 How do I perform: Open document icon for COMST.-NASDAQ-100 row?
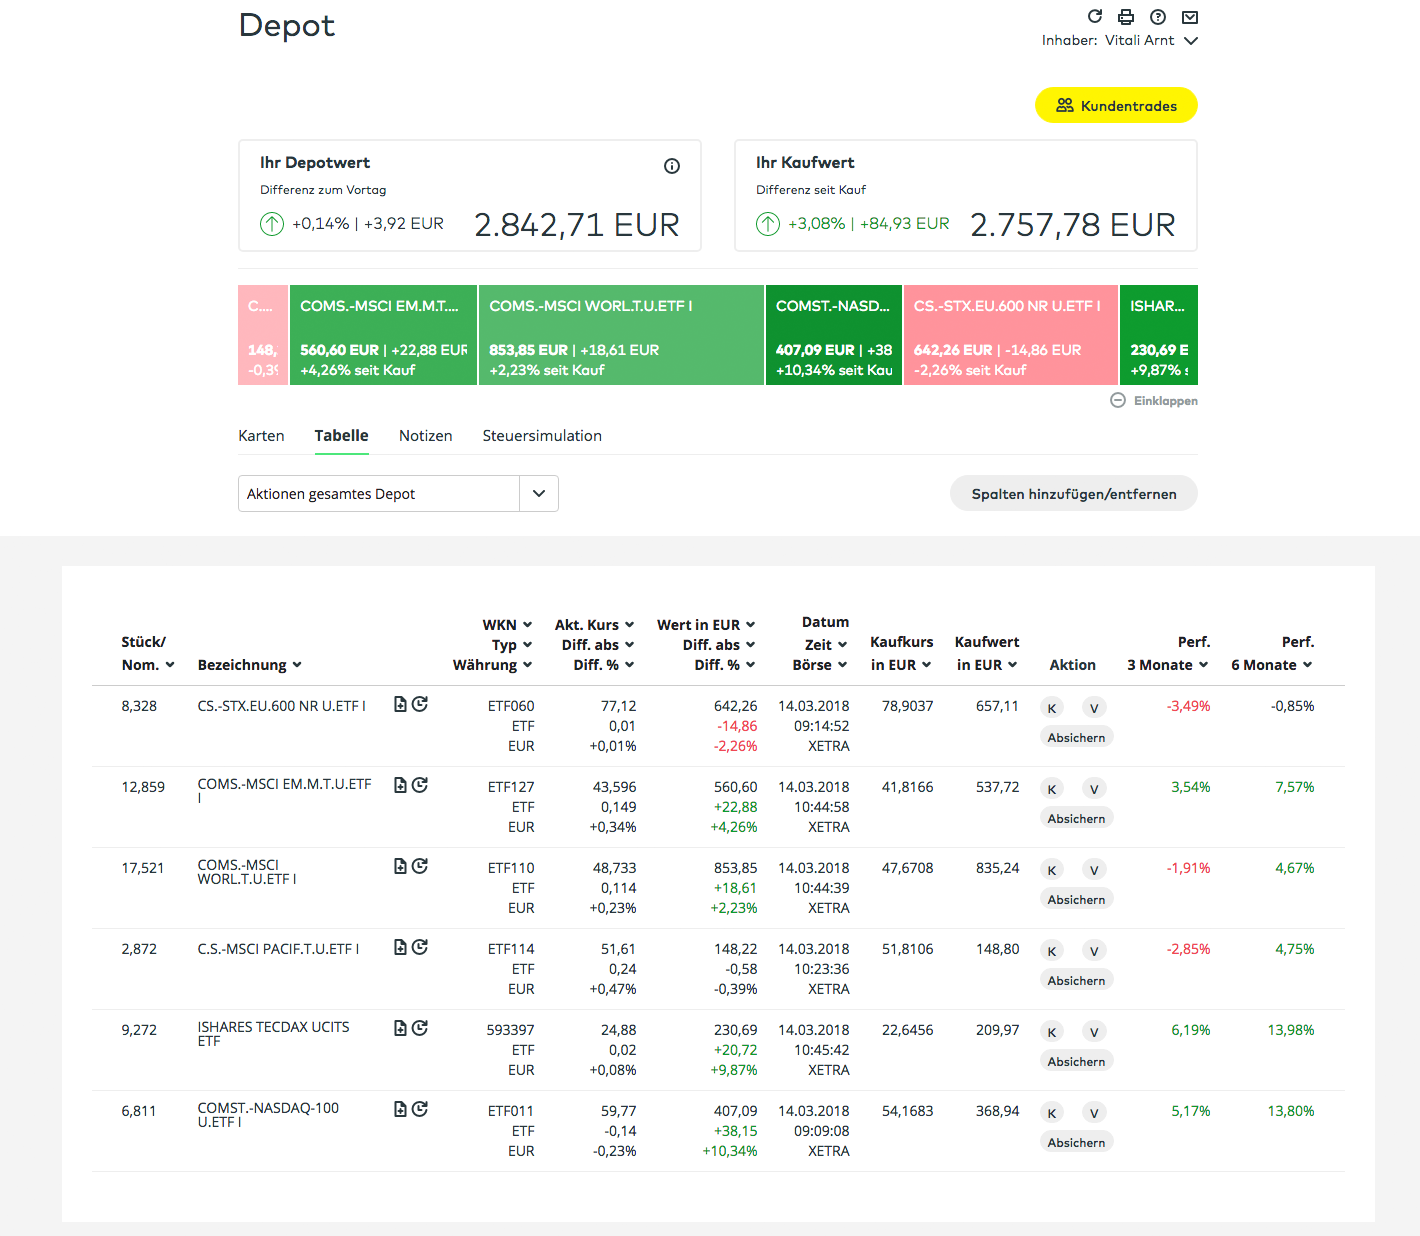coord(400,1109)
